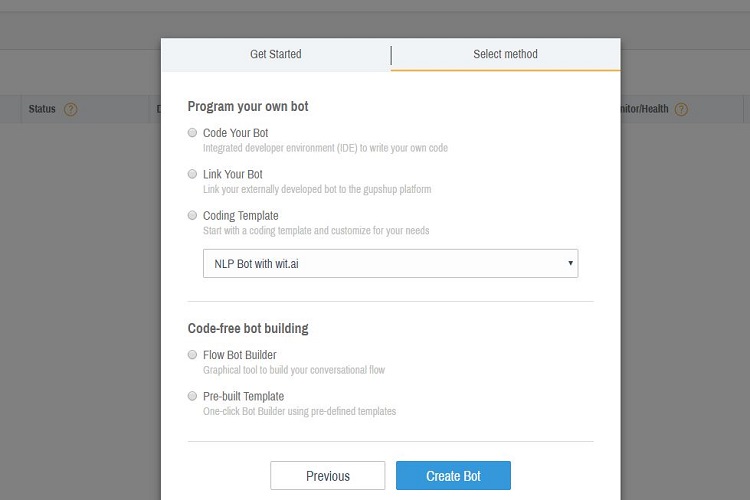Image resolution: width=750 pixels, height=500 pixels.
Task: Select the Code Your Bot radio button
Action: click(192, 133)
